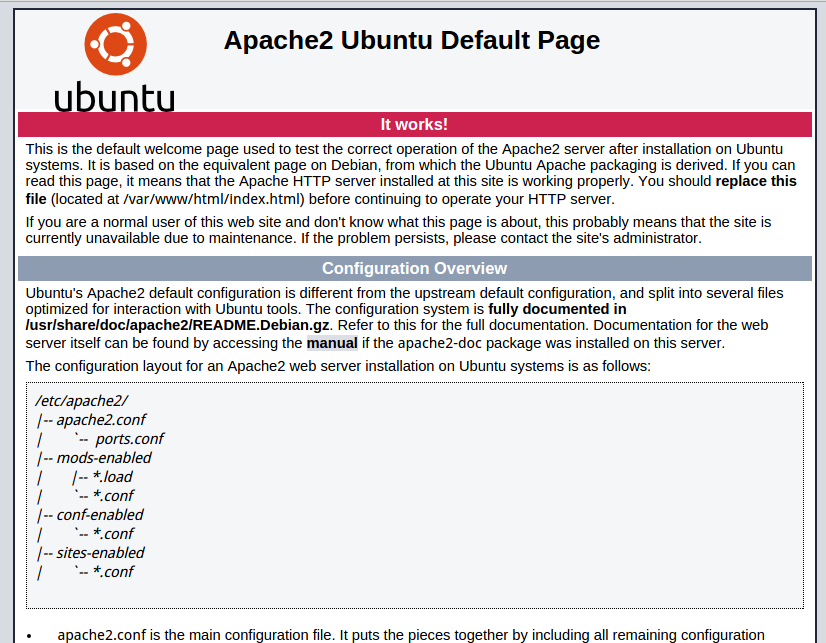Click the 'fully documented in' bold text

pyautogui.click(x=557, y=309)
